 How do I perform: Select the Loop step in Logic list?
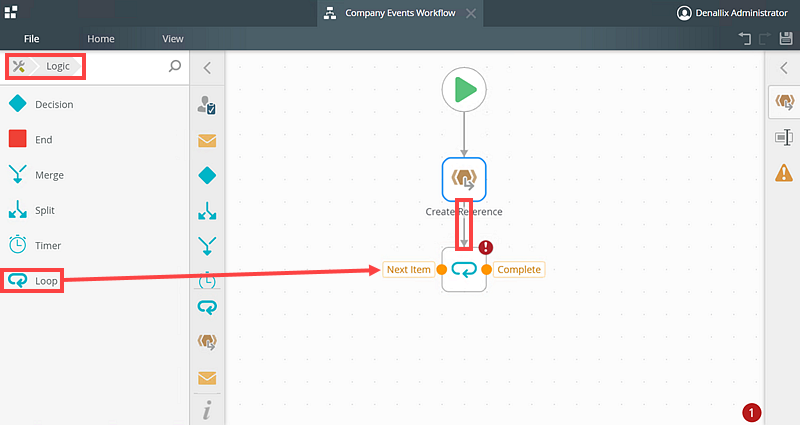[94, 281]
